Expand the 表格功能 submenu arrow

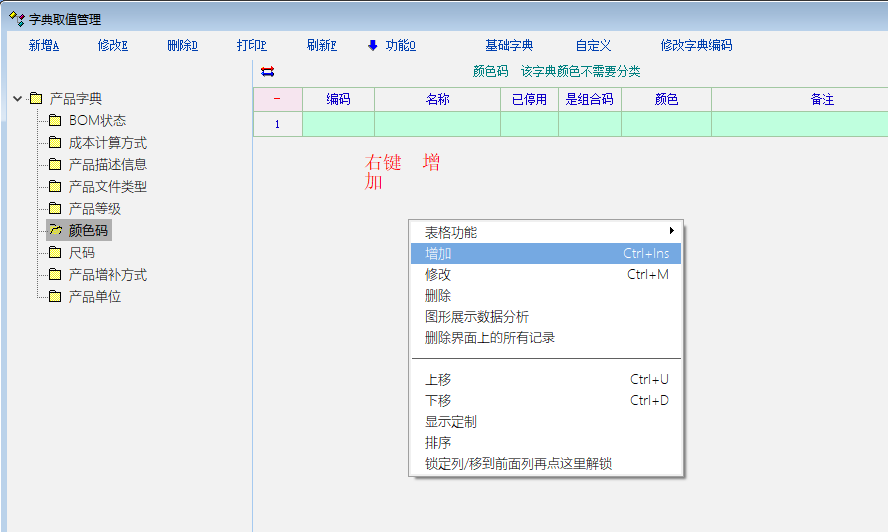(671, 231)
